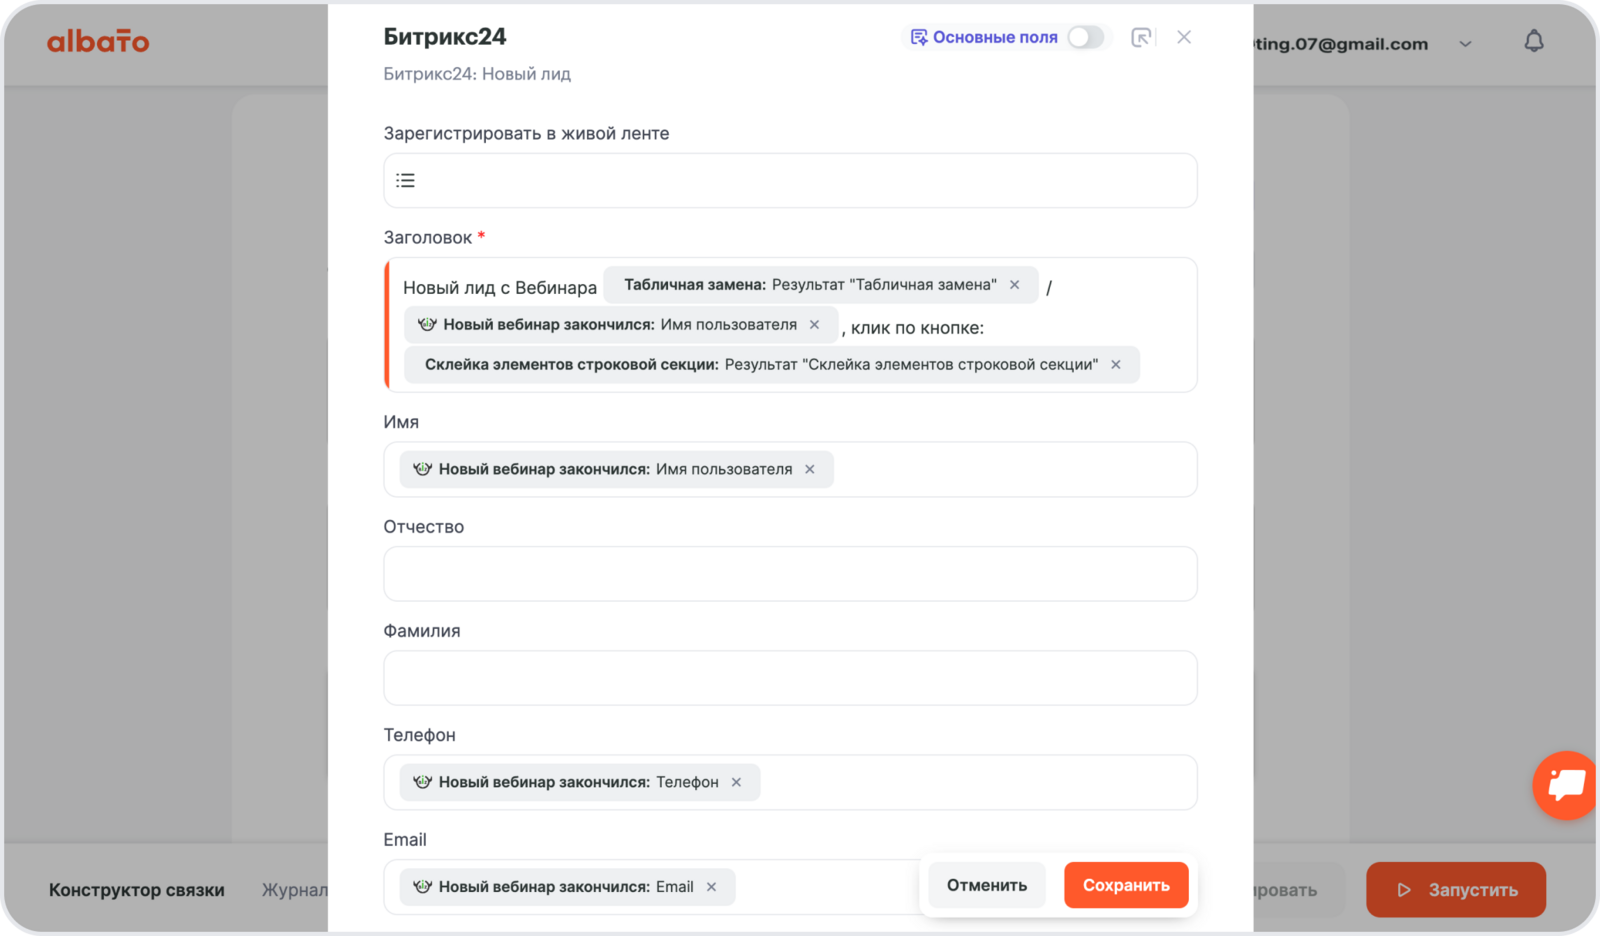Remove "Склейка элементов строковой секции" tag

[x=1116, y=365]
